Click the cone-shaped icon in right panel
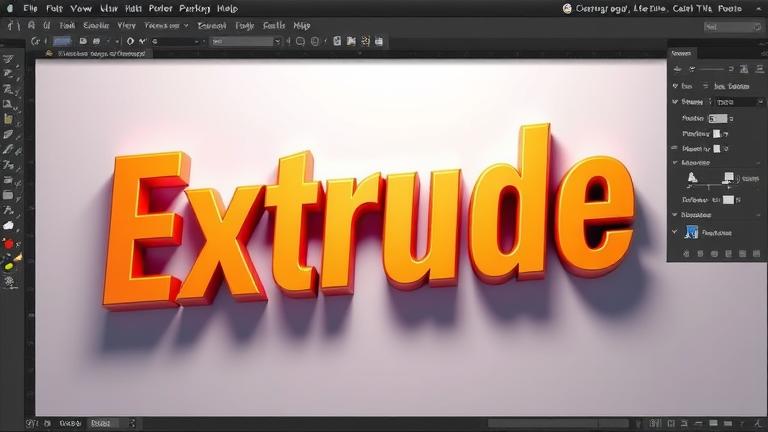The height and width of the screenshot is (432, 768). (x=692, y=177)
